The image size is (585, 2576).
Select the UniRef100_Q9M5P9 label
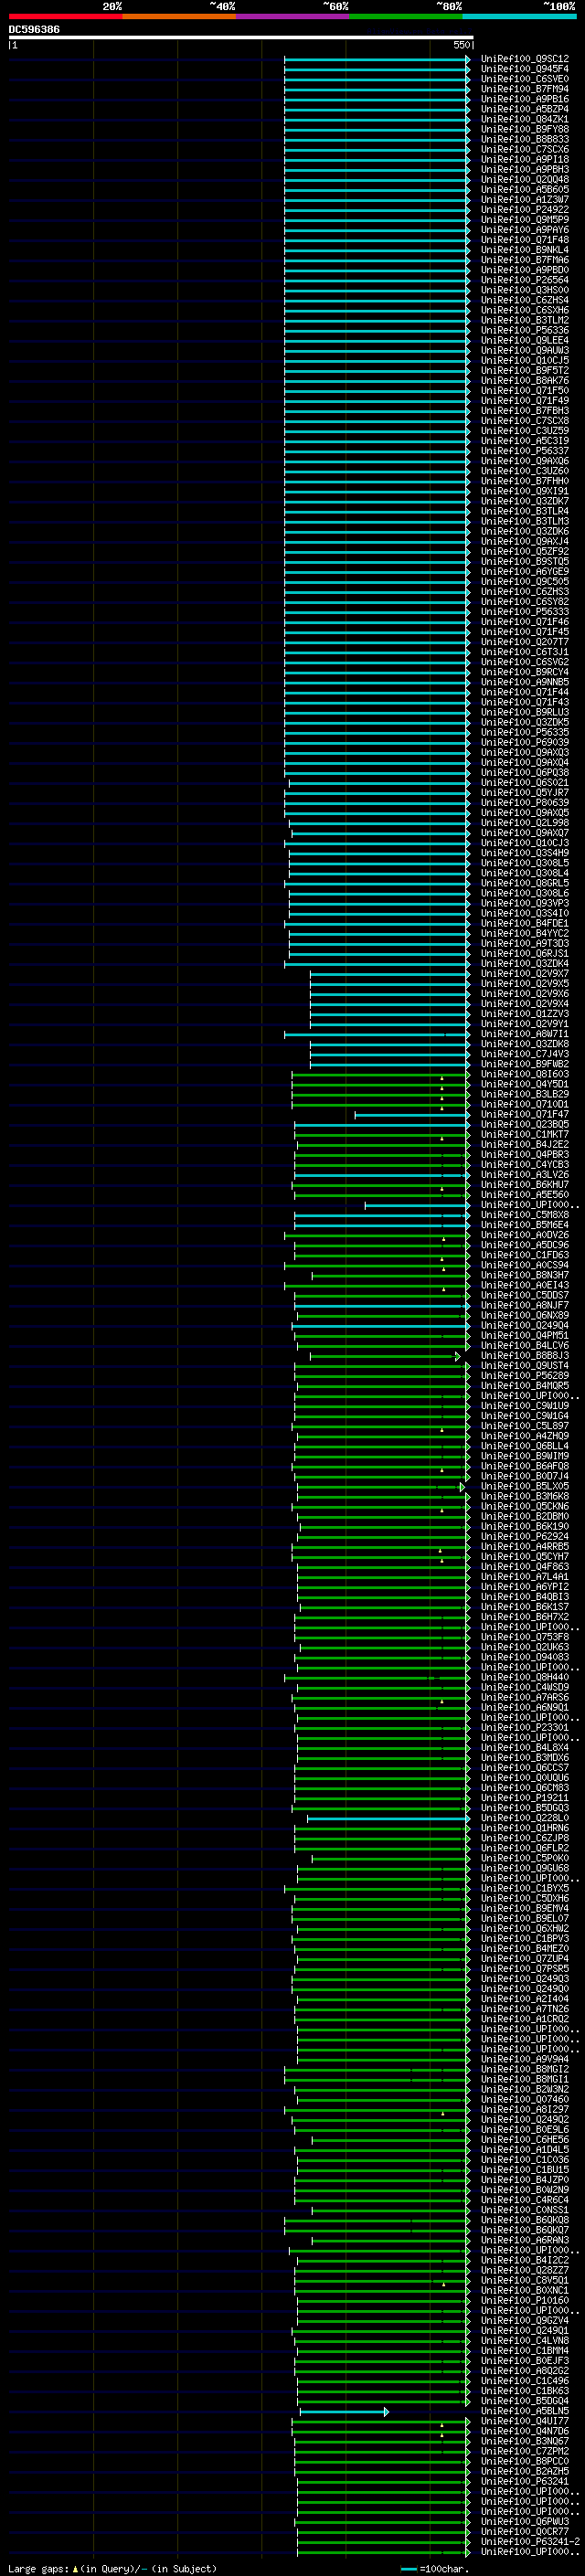(525, 220)
